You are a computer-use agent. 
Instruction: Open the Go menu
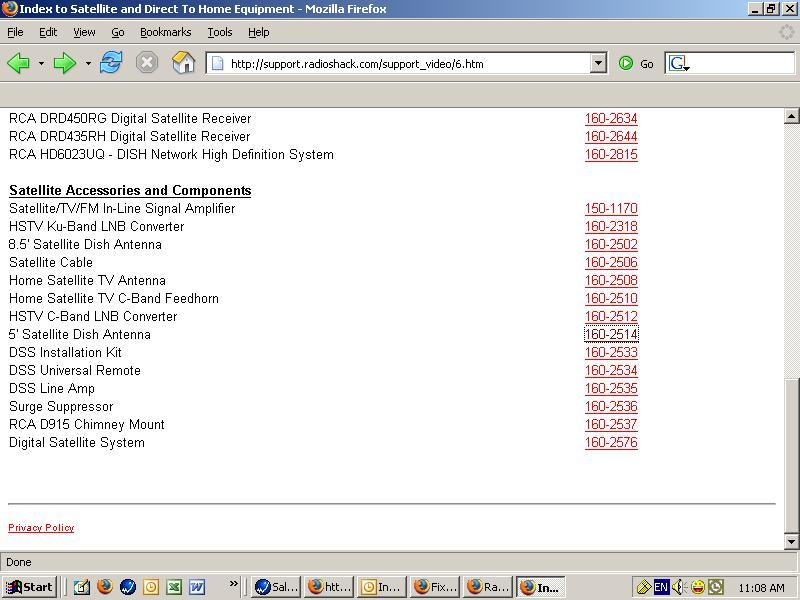tap(118, 32)
